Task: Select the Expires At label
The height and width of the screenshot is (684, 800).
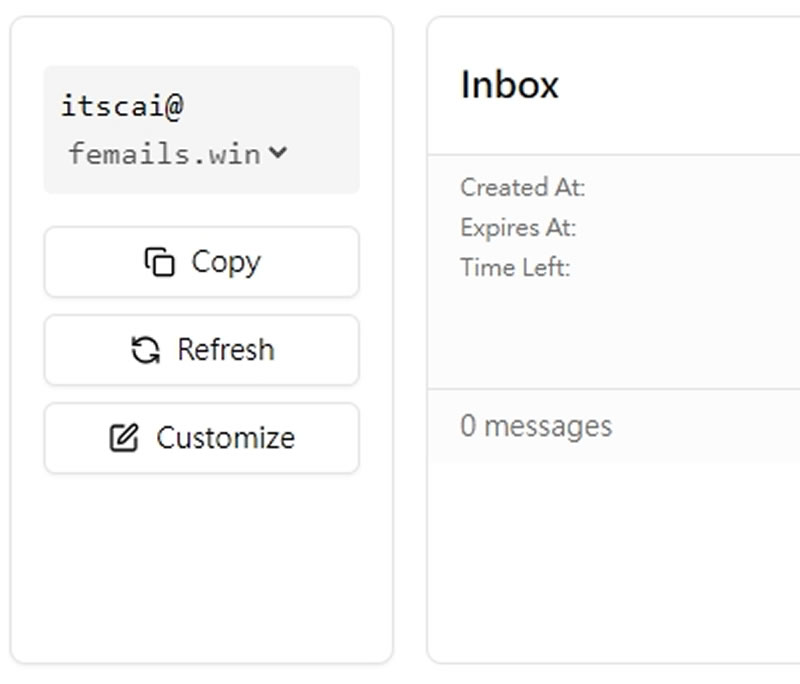Action: click(x=518, y=227)
